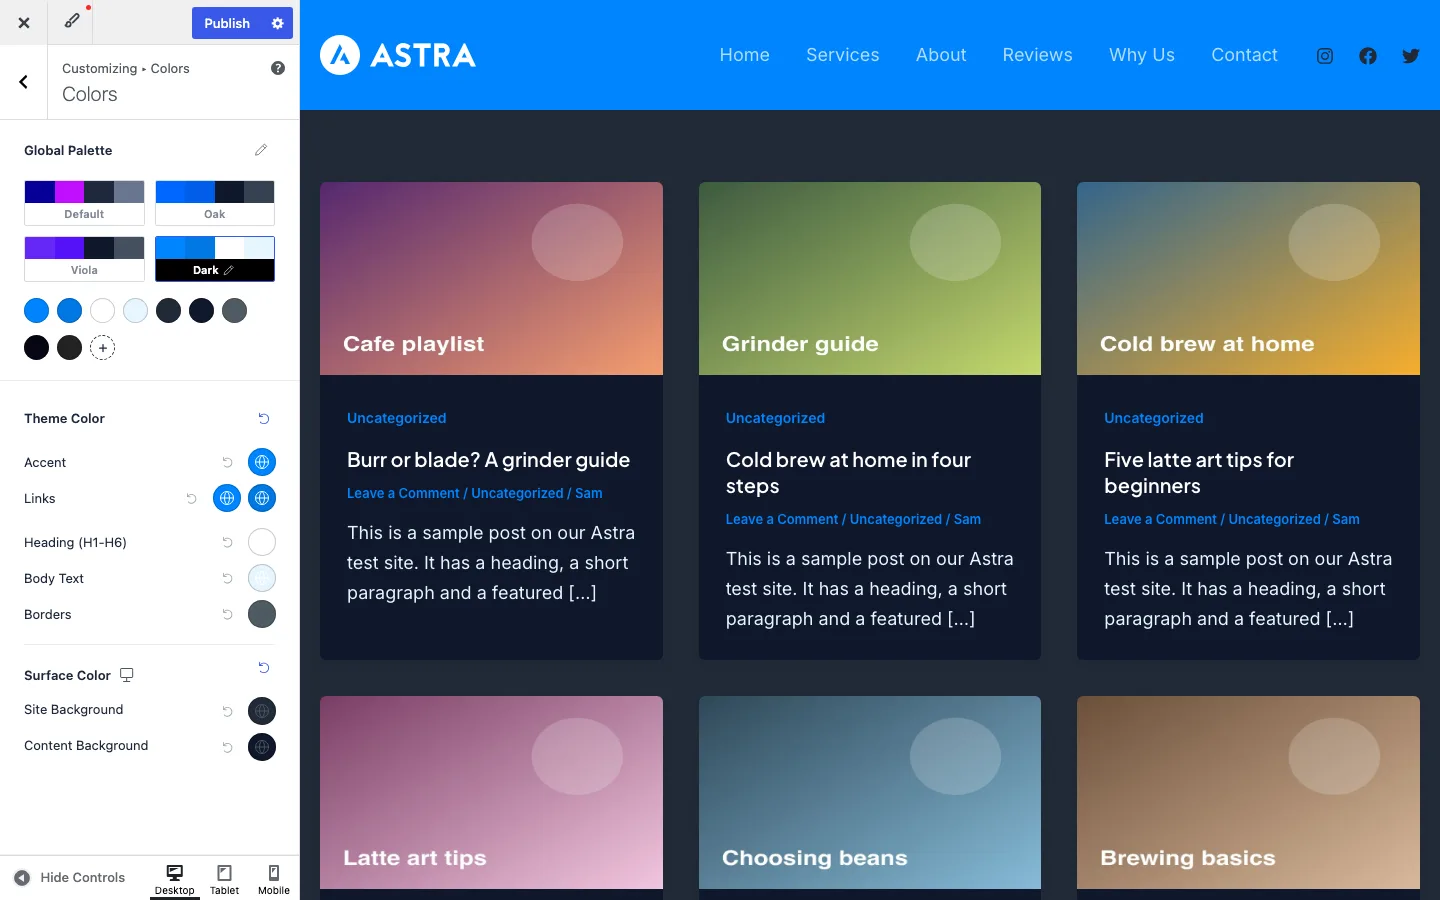Reset the Body Text color
The width and height of the screenshot is (1440, 900).
coord(227,578)
